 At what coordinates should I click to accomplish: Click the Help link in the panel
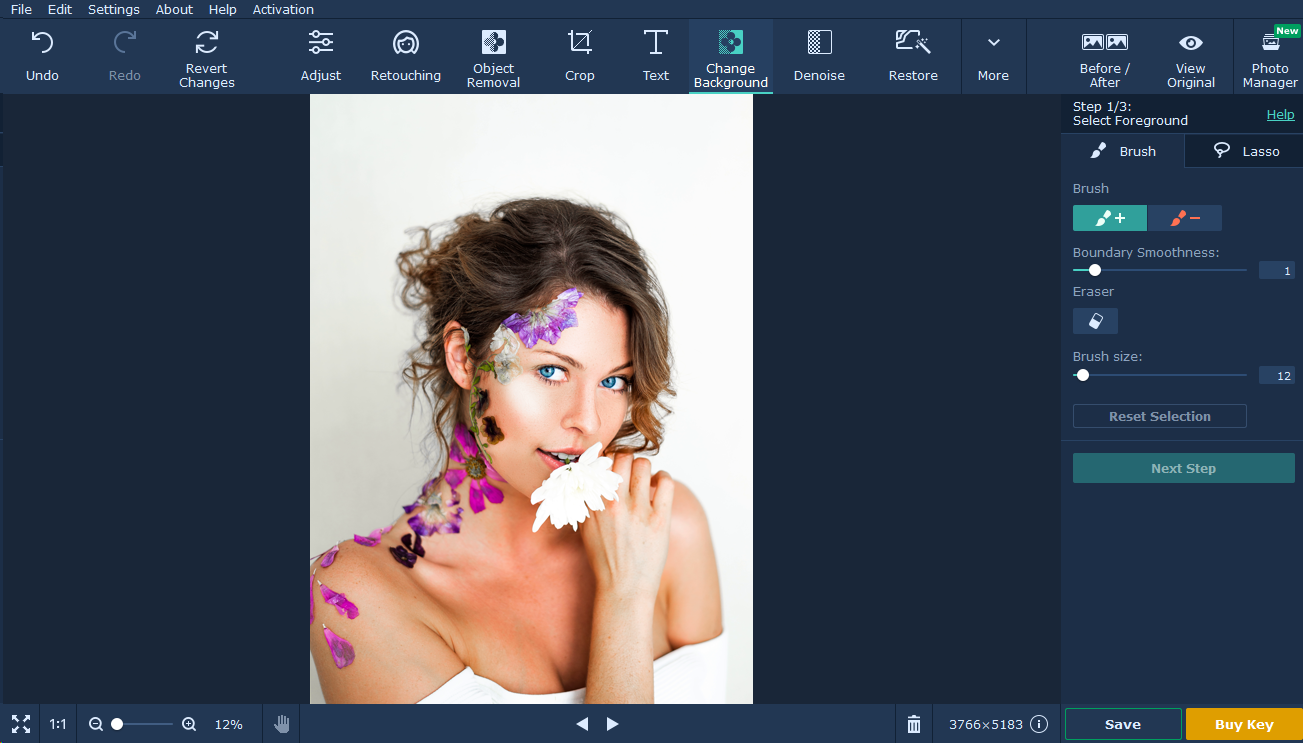(x=1280, y=114)
